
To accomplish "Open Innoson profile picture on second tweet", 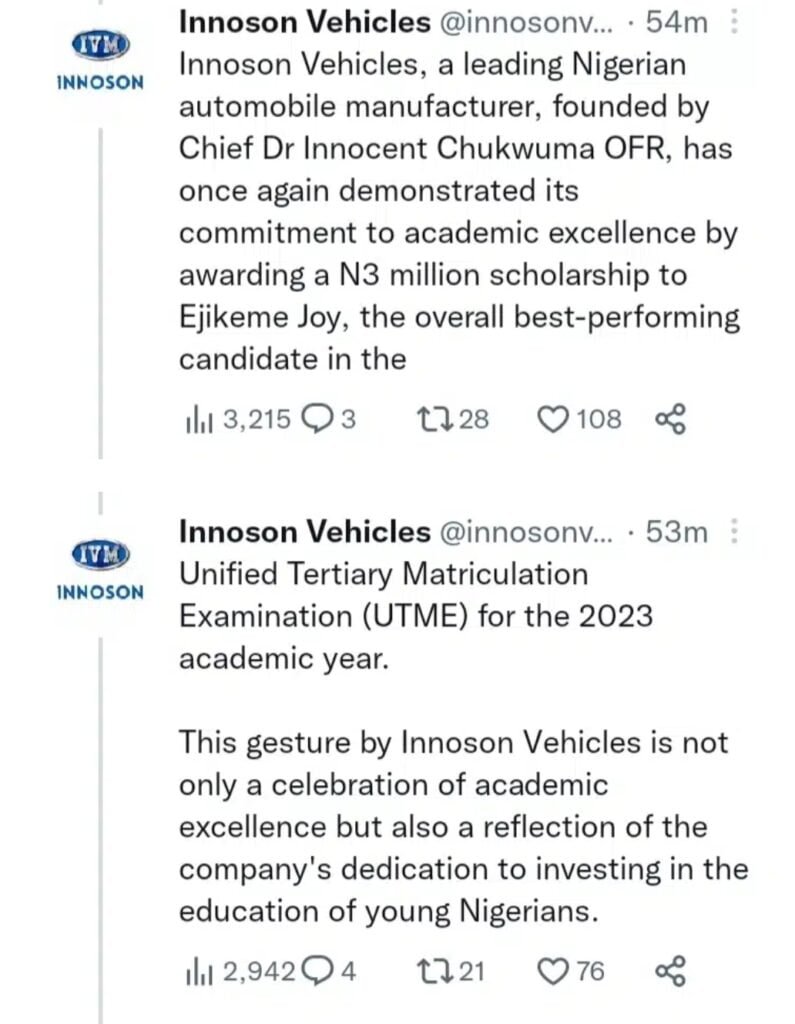I will 100,553.
